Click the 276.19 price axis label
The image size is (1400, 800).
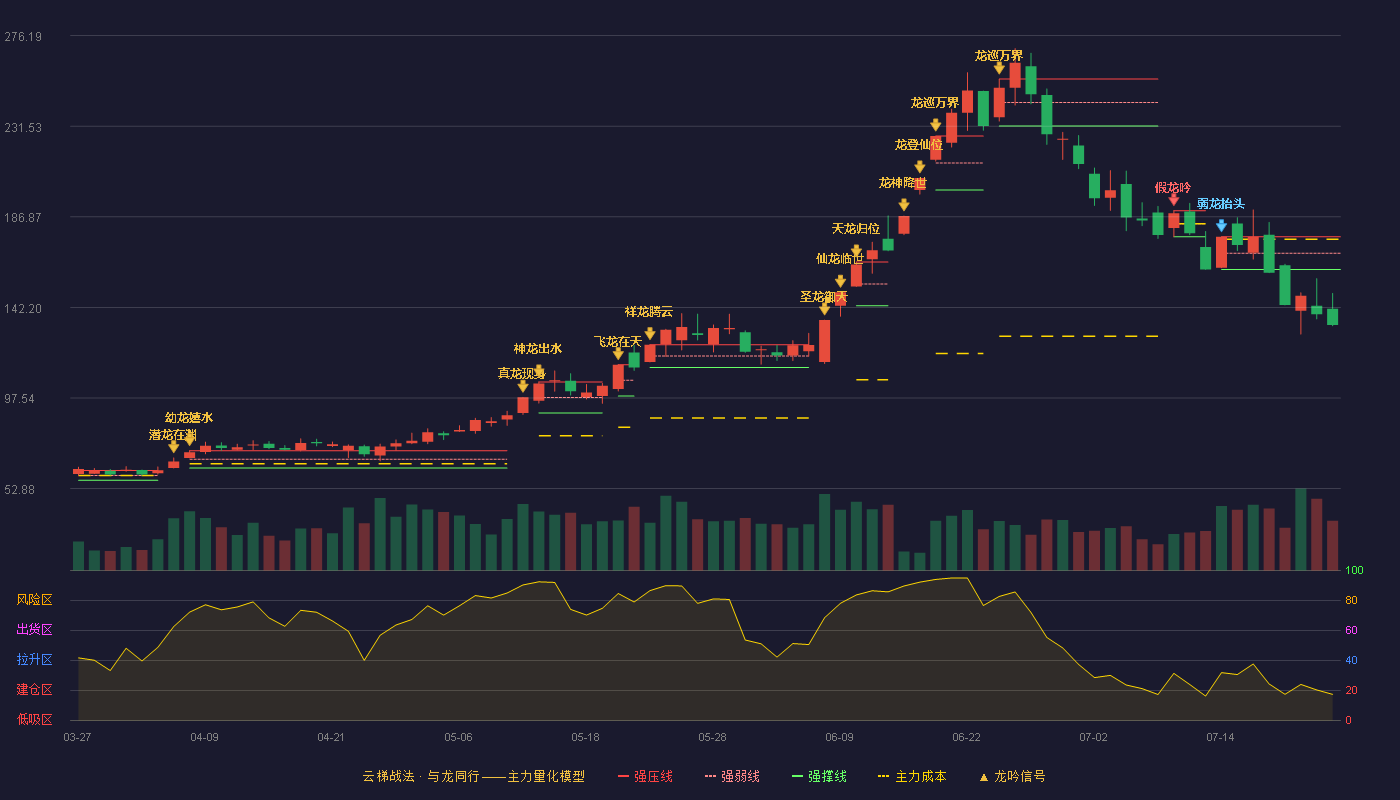[x=23, y=37]
